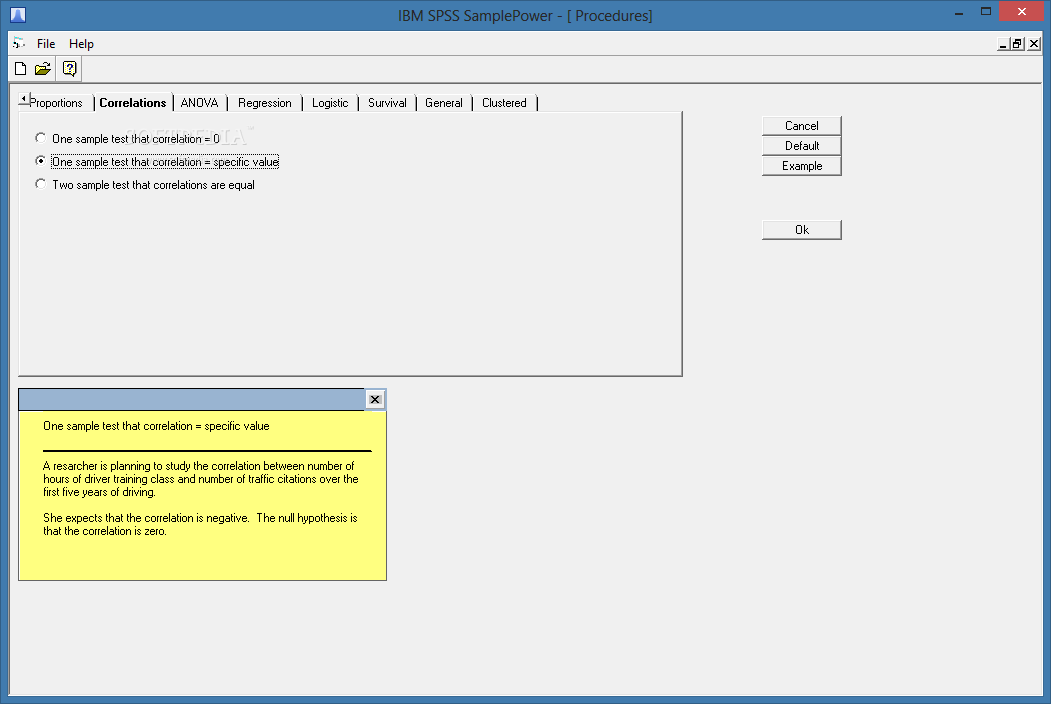Select 'One sample test that correlation = specific value'

[x=157, y=162]
